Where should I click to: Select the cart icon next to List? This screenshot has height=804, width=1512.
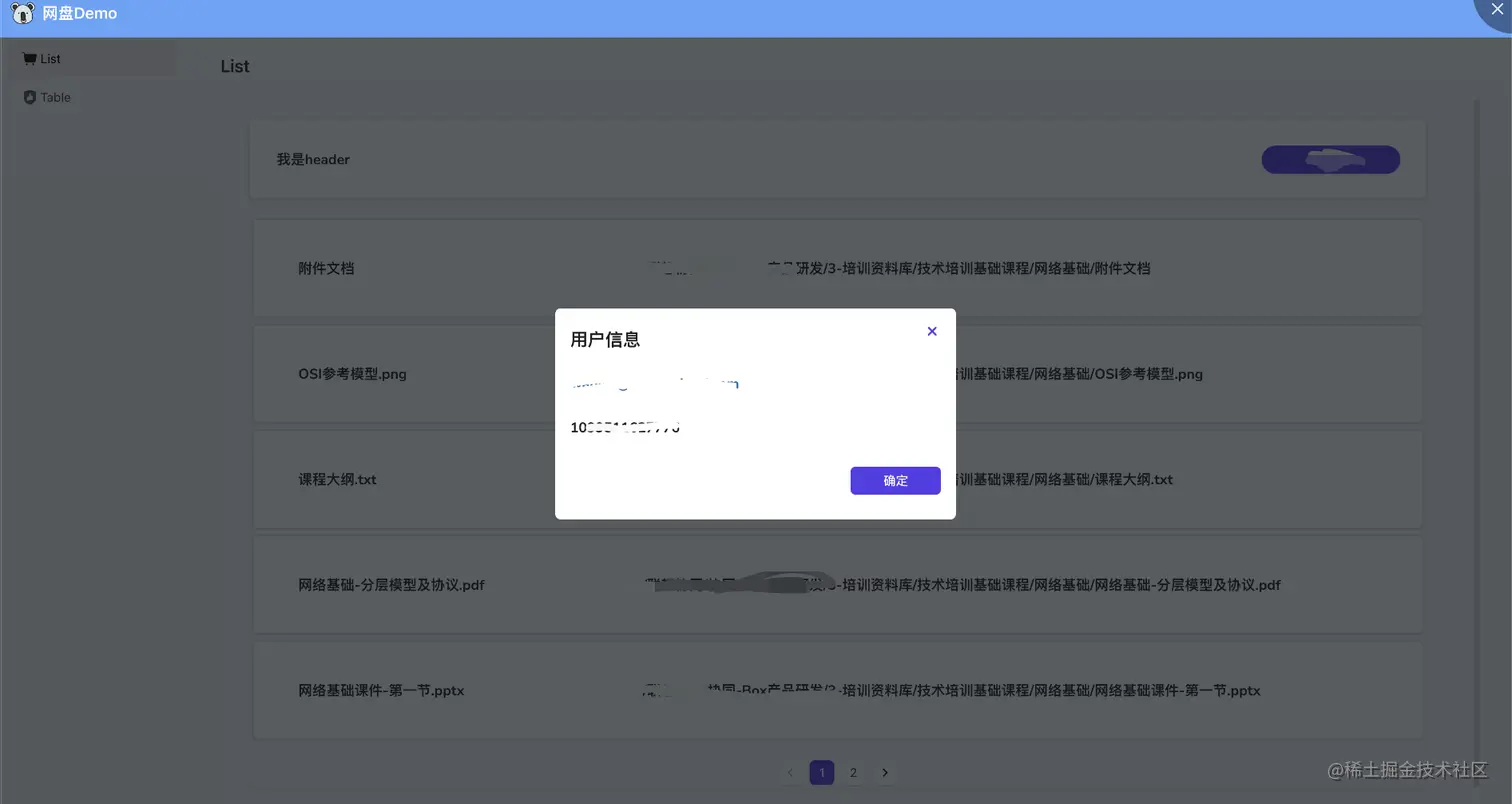29,57
